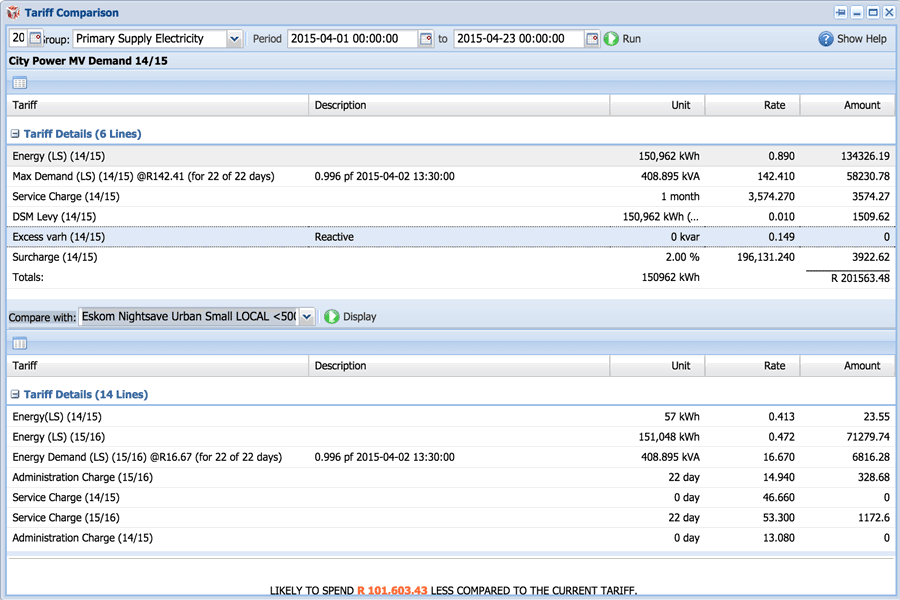Viewport: 900px width, 600px height.
Task: Click the green Display icon
Action: 332,316
